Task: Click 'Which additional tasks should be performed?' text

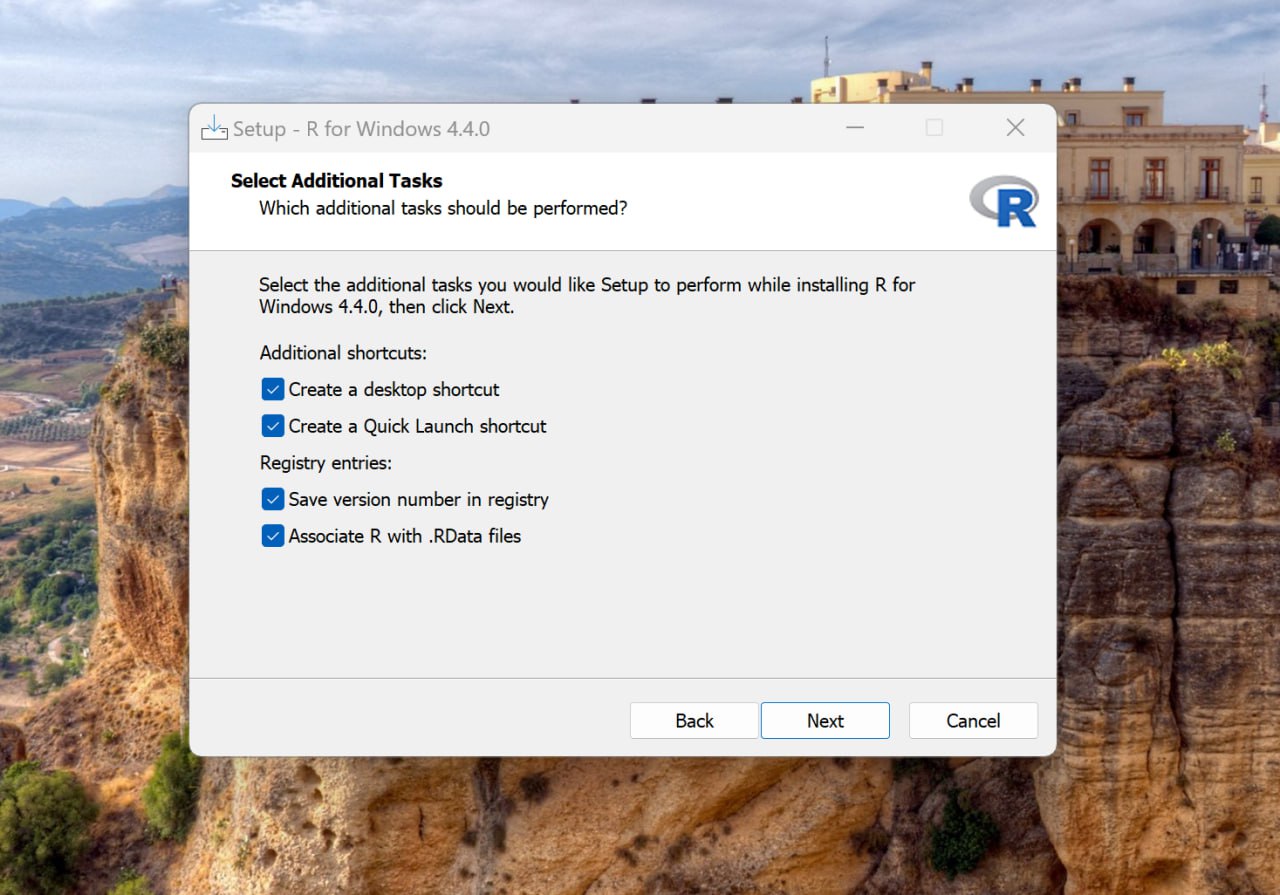Action: coord(443,208)
